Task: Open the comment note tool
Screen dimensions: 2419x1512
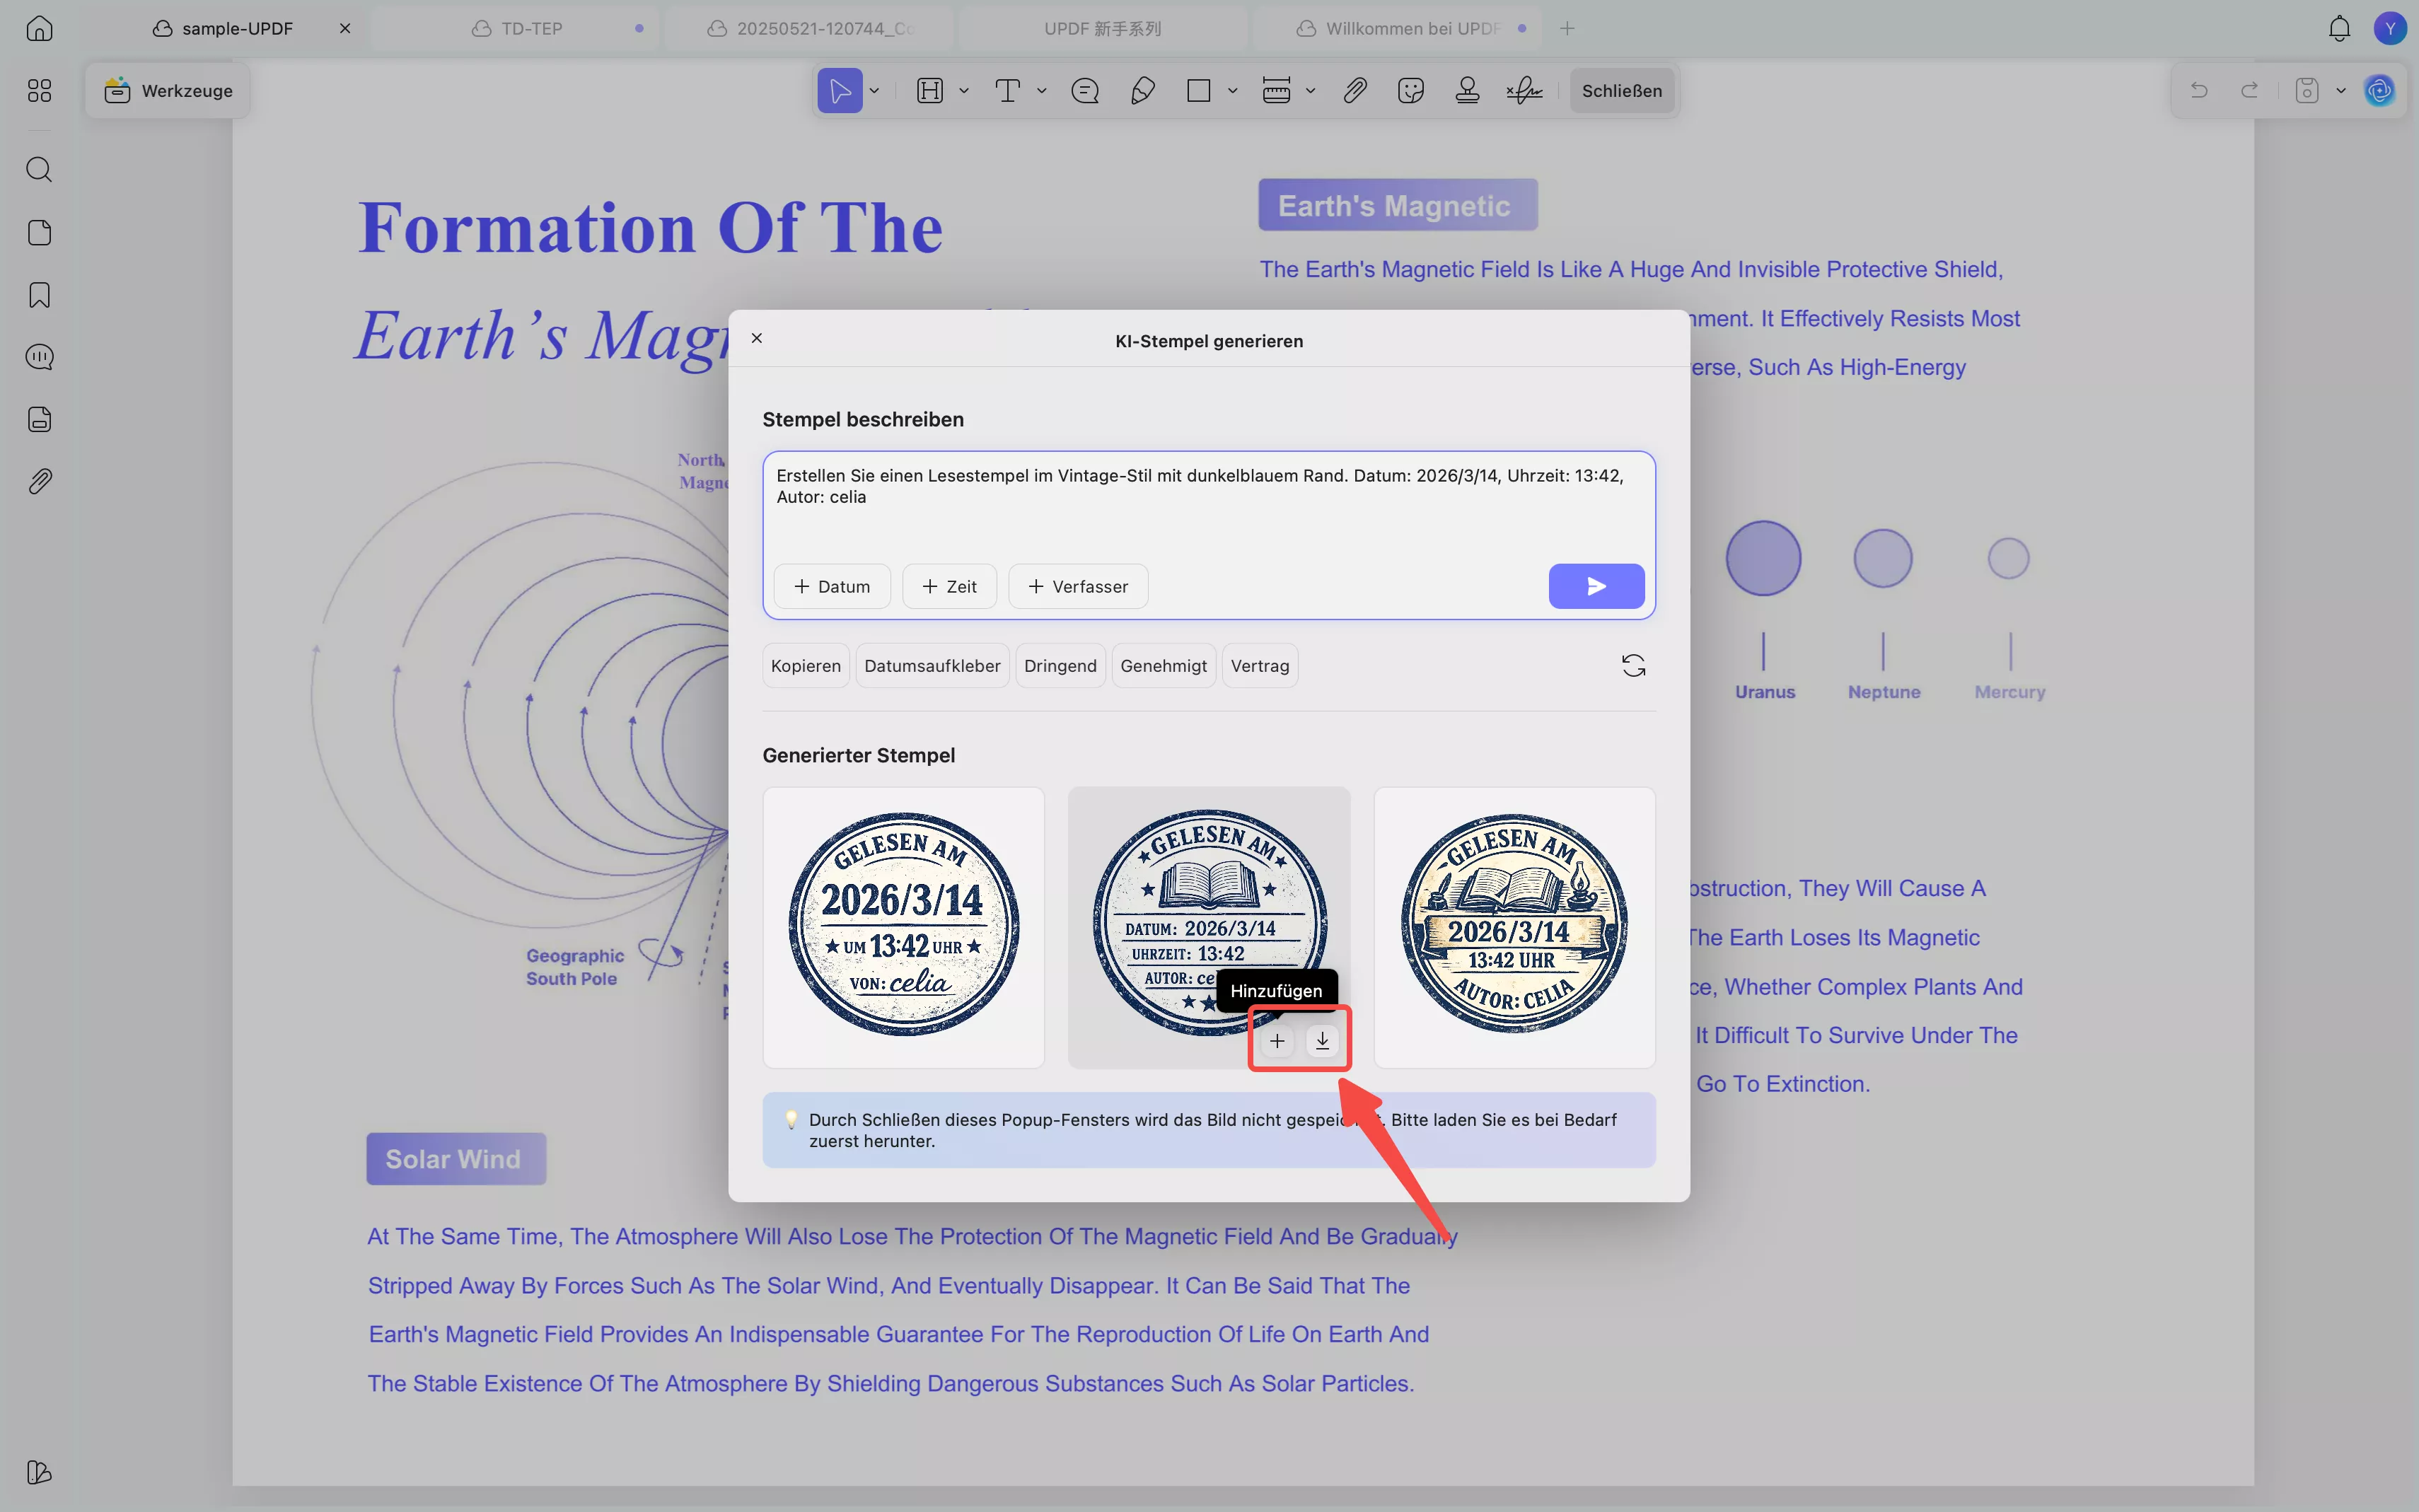Action: coord(1085,91)
